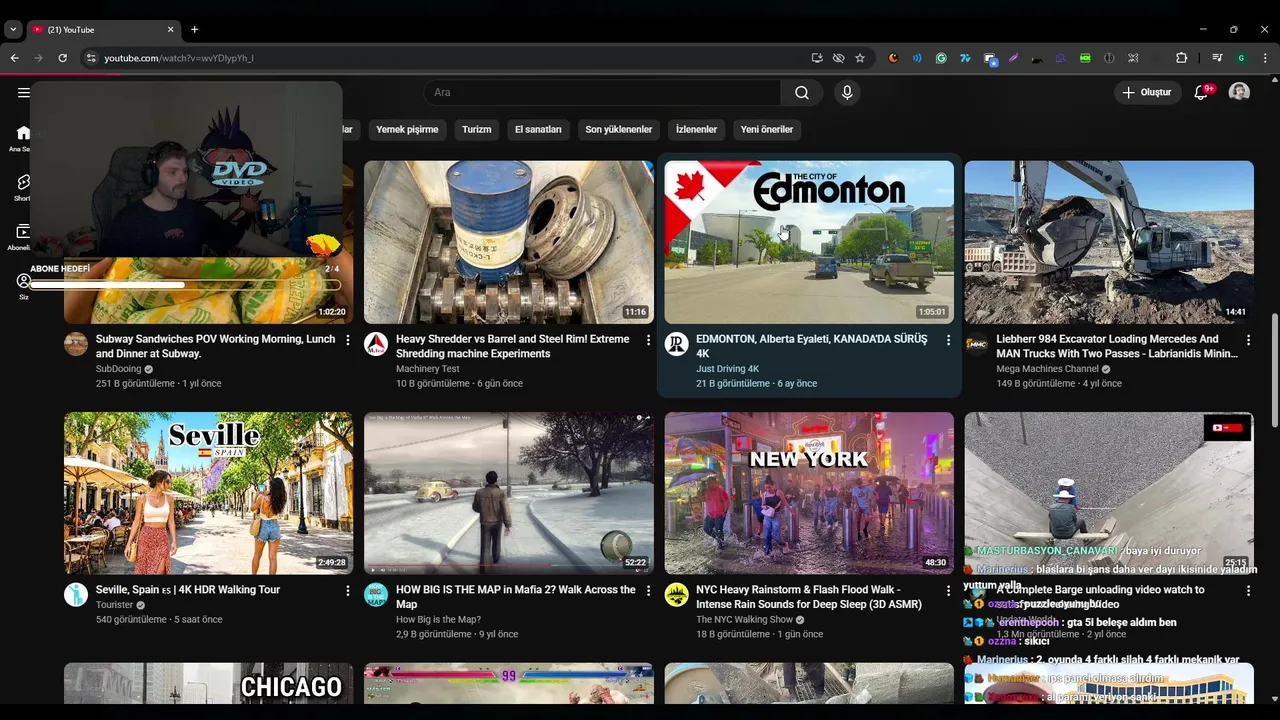
Task: Open Subscriptions in the YouTube sidebar
Action: point(23,237)
